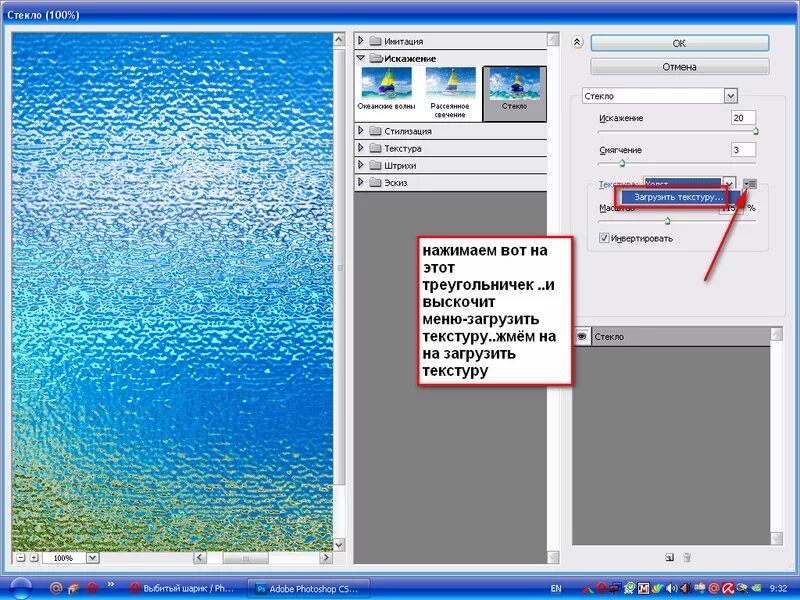
Task: Click the texture flyout menu icon
Action: click(749, 184)
